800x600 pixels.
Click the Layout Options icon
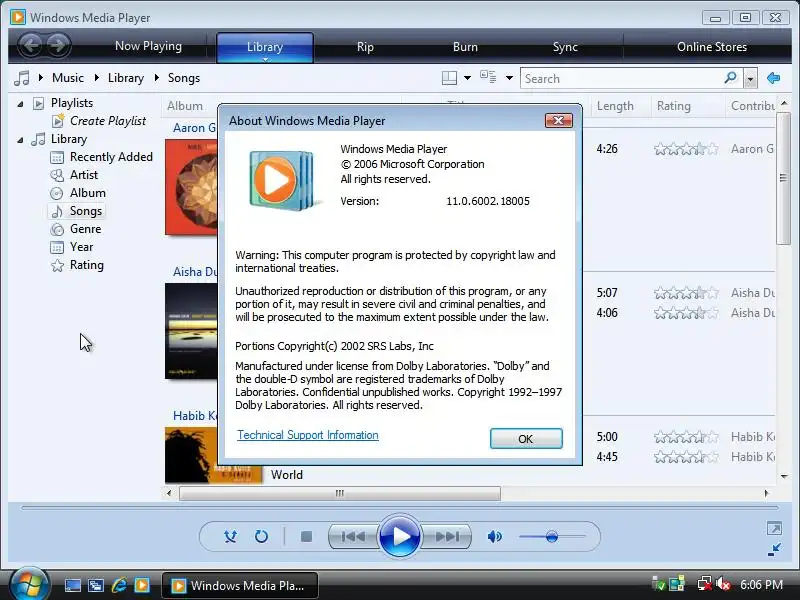[449, 78]
